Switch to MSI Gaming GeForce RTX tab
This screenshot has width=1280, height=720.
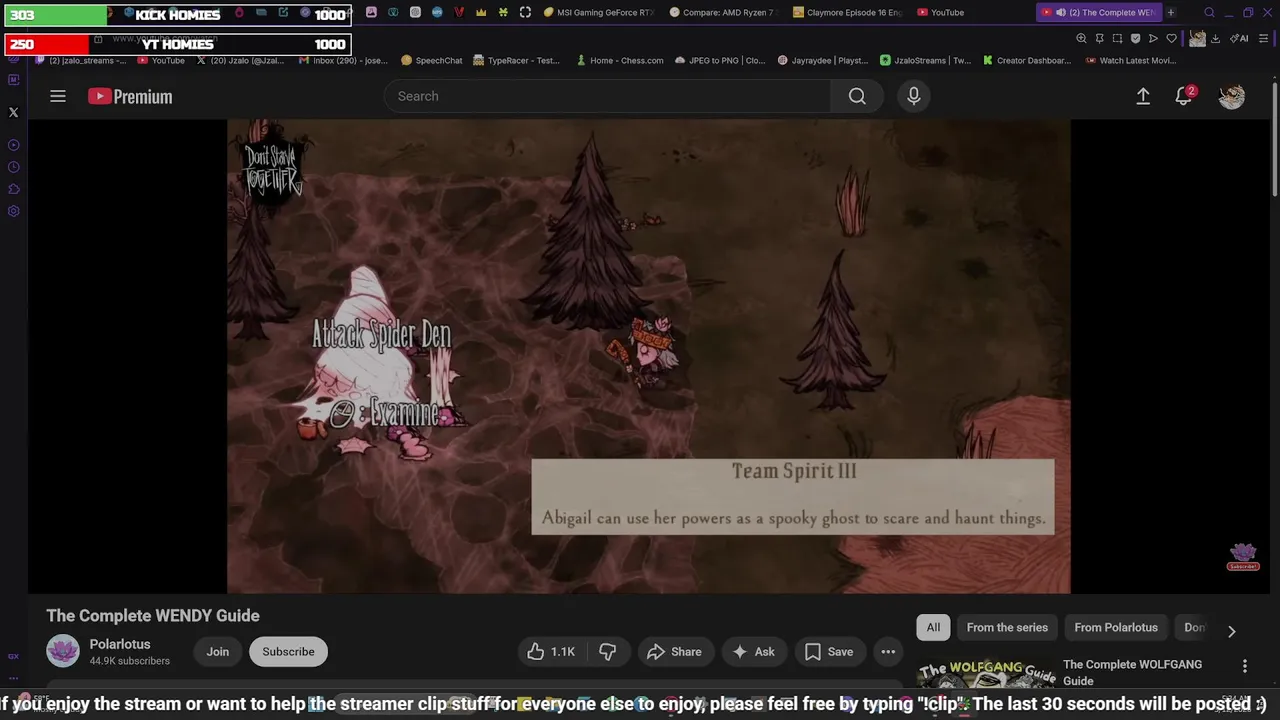point(599,12)
